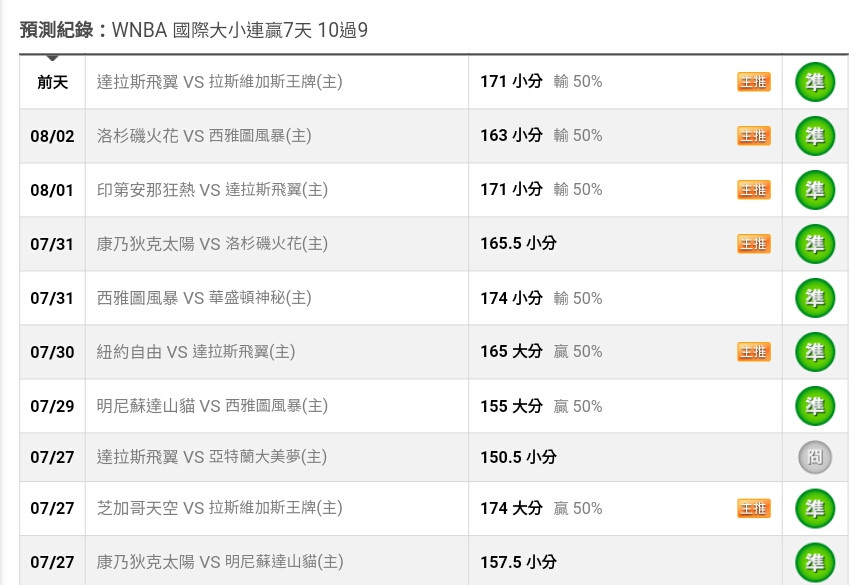Open 洛杉磯火花 VS 西雅圖風暴 matchup
The image size is (866, 585).
(x=204, y=136)
